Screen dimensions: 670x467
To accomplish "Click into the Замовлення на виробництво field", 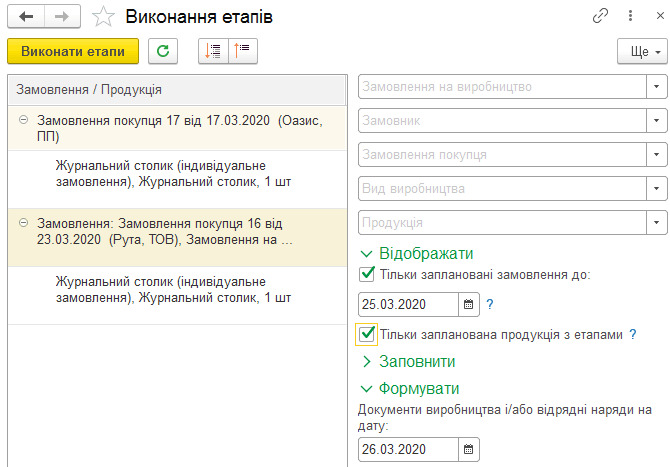I will 502,87.
